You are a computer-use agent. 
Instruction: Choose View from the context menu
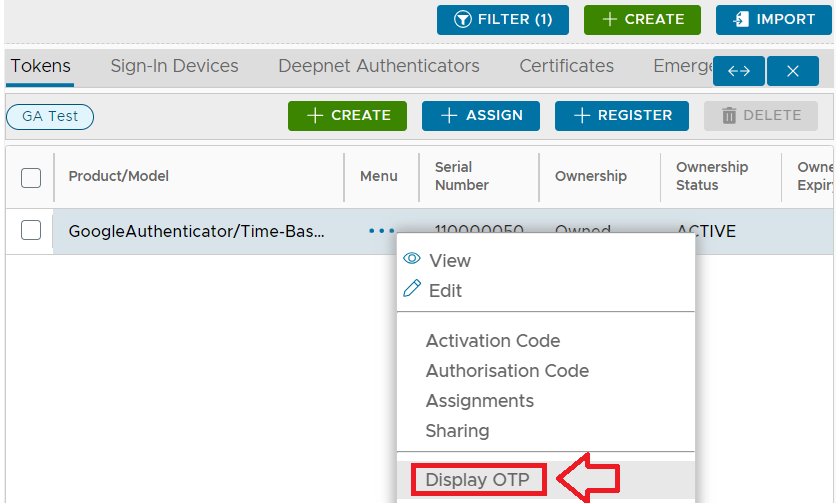coord(449,261)
